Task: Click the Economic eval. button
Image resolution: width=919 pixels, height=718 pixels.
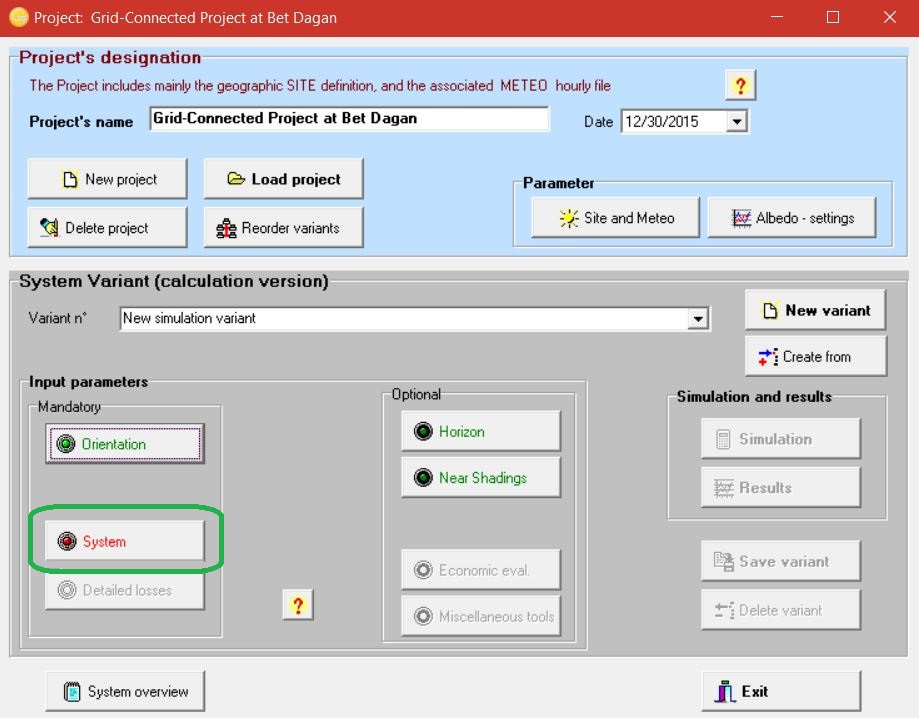Action: point(481,570)
